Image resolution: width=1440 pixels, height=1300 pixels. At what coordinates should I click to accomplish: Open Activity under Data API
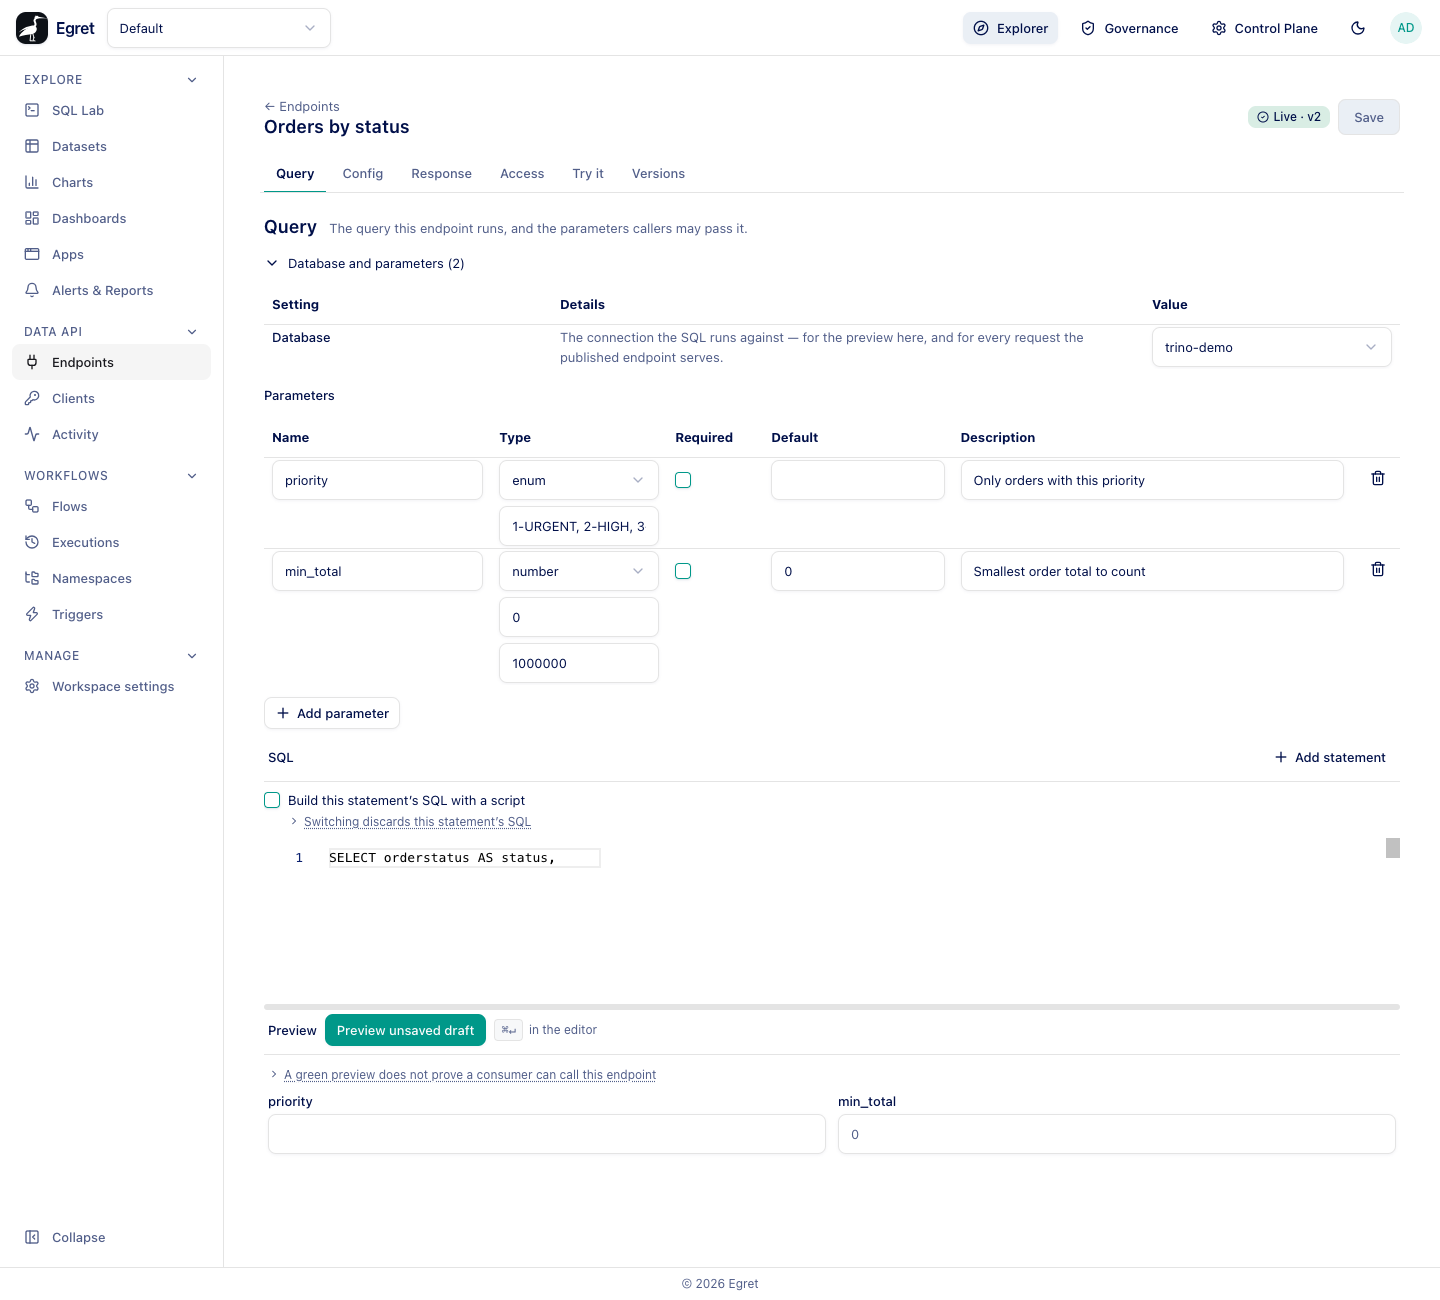[x=111, y=434]
